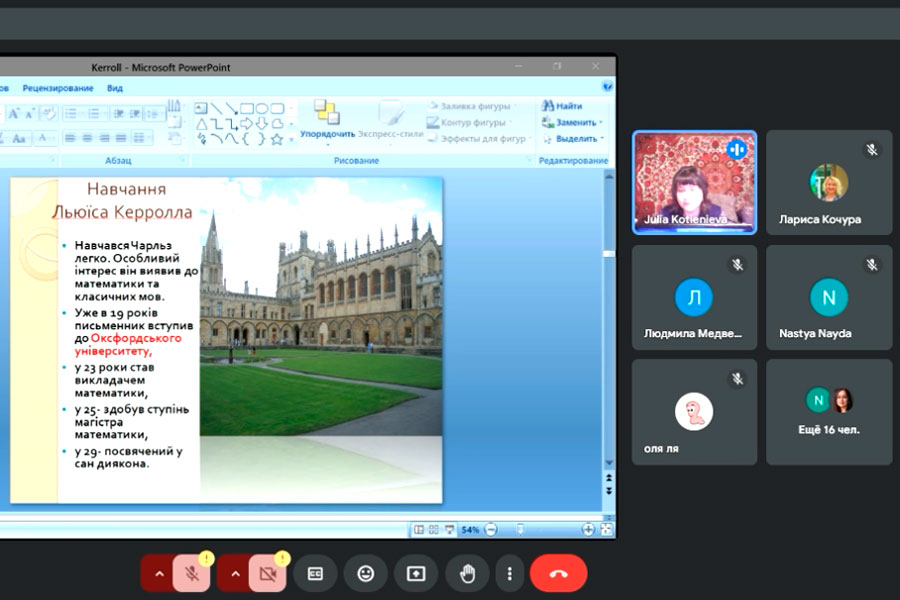Select Julia Kotienieva's video tile
The image size is (900, 600).
coord(694,182)
